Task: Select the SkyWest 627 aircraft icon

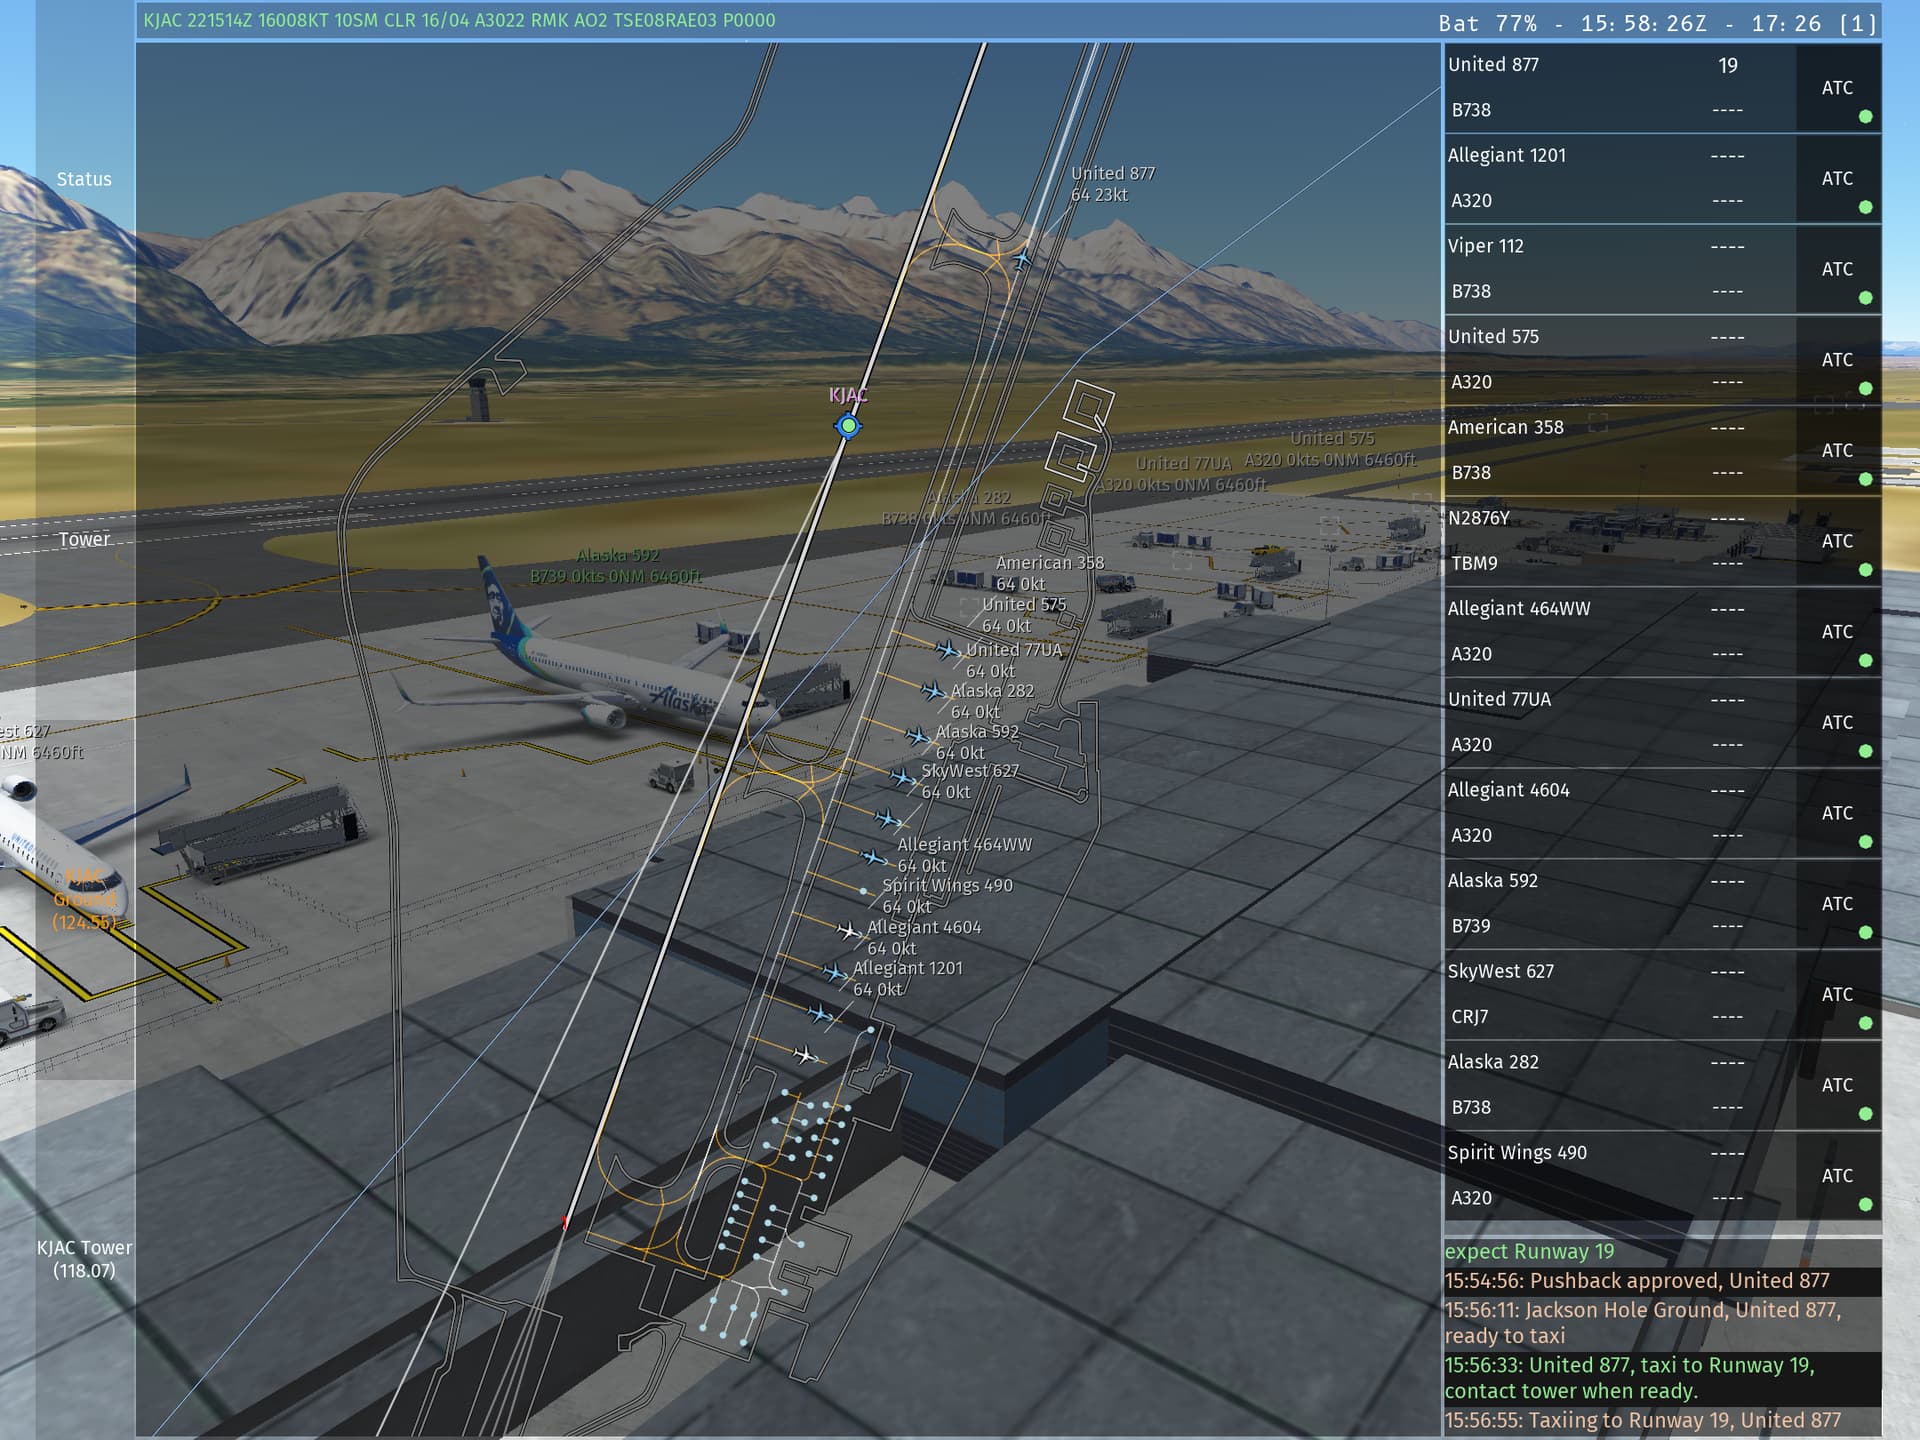Action: click(x=902, y=778)
